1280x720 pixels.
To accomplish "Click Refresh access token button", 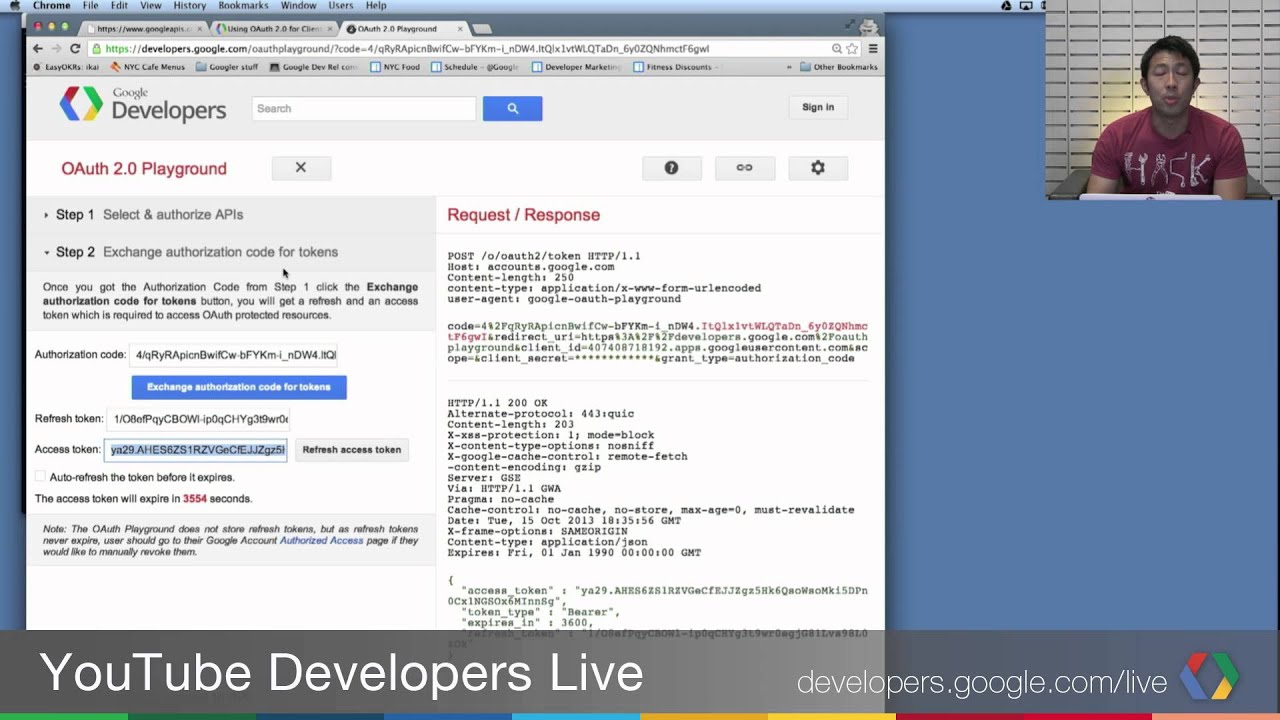I will (x=352, y=450).
